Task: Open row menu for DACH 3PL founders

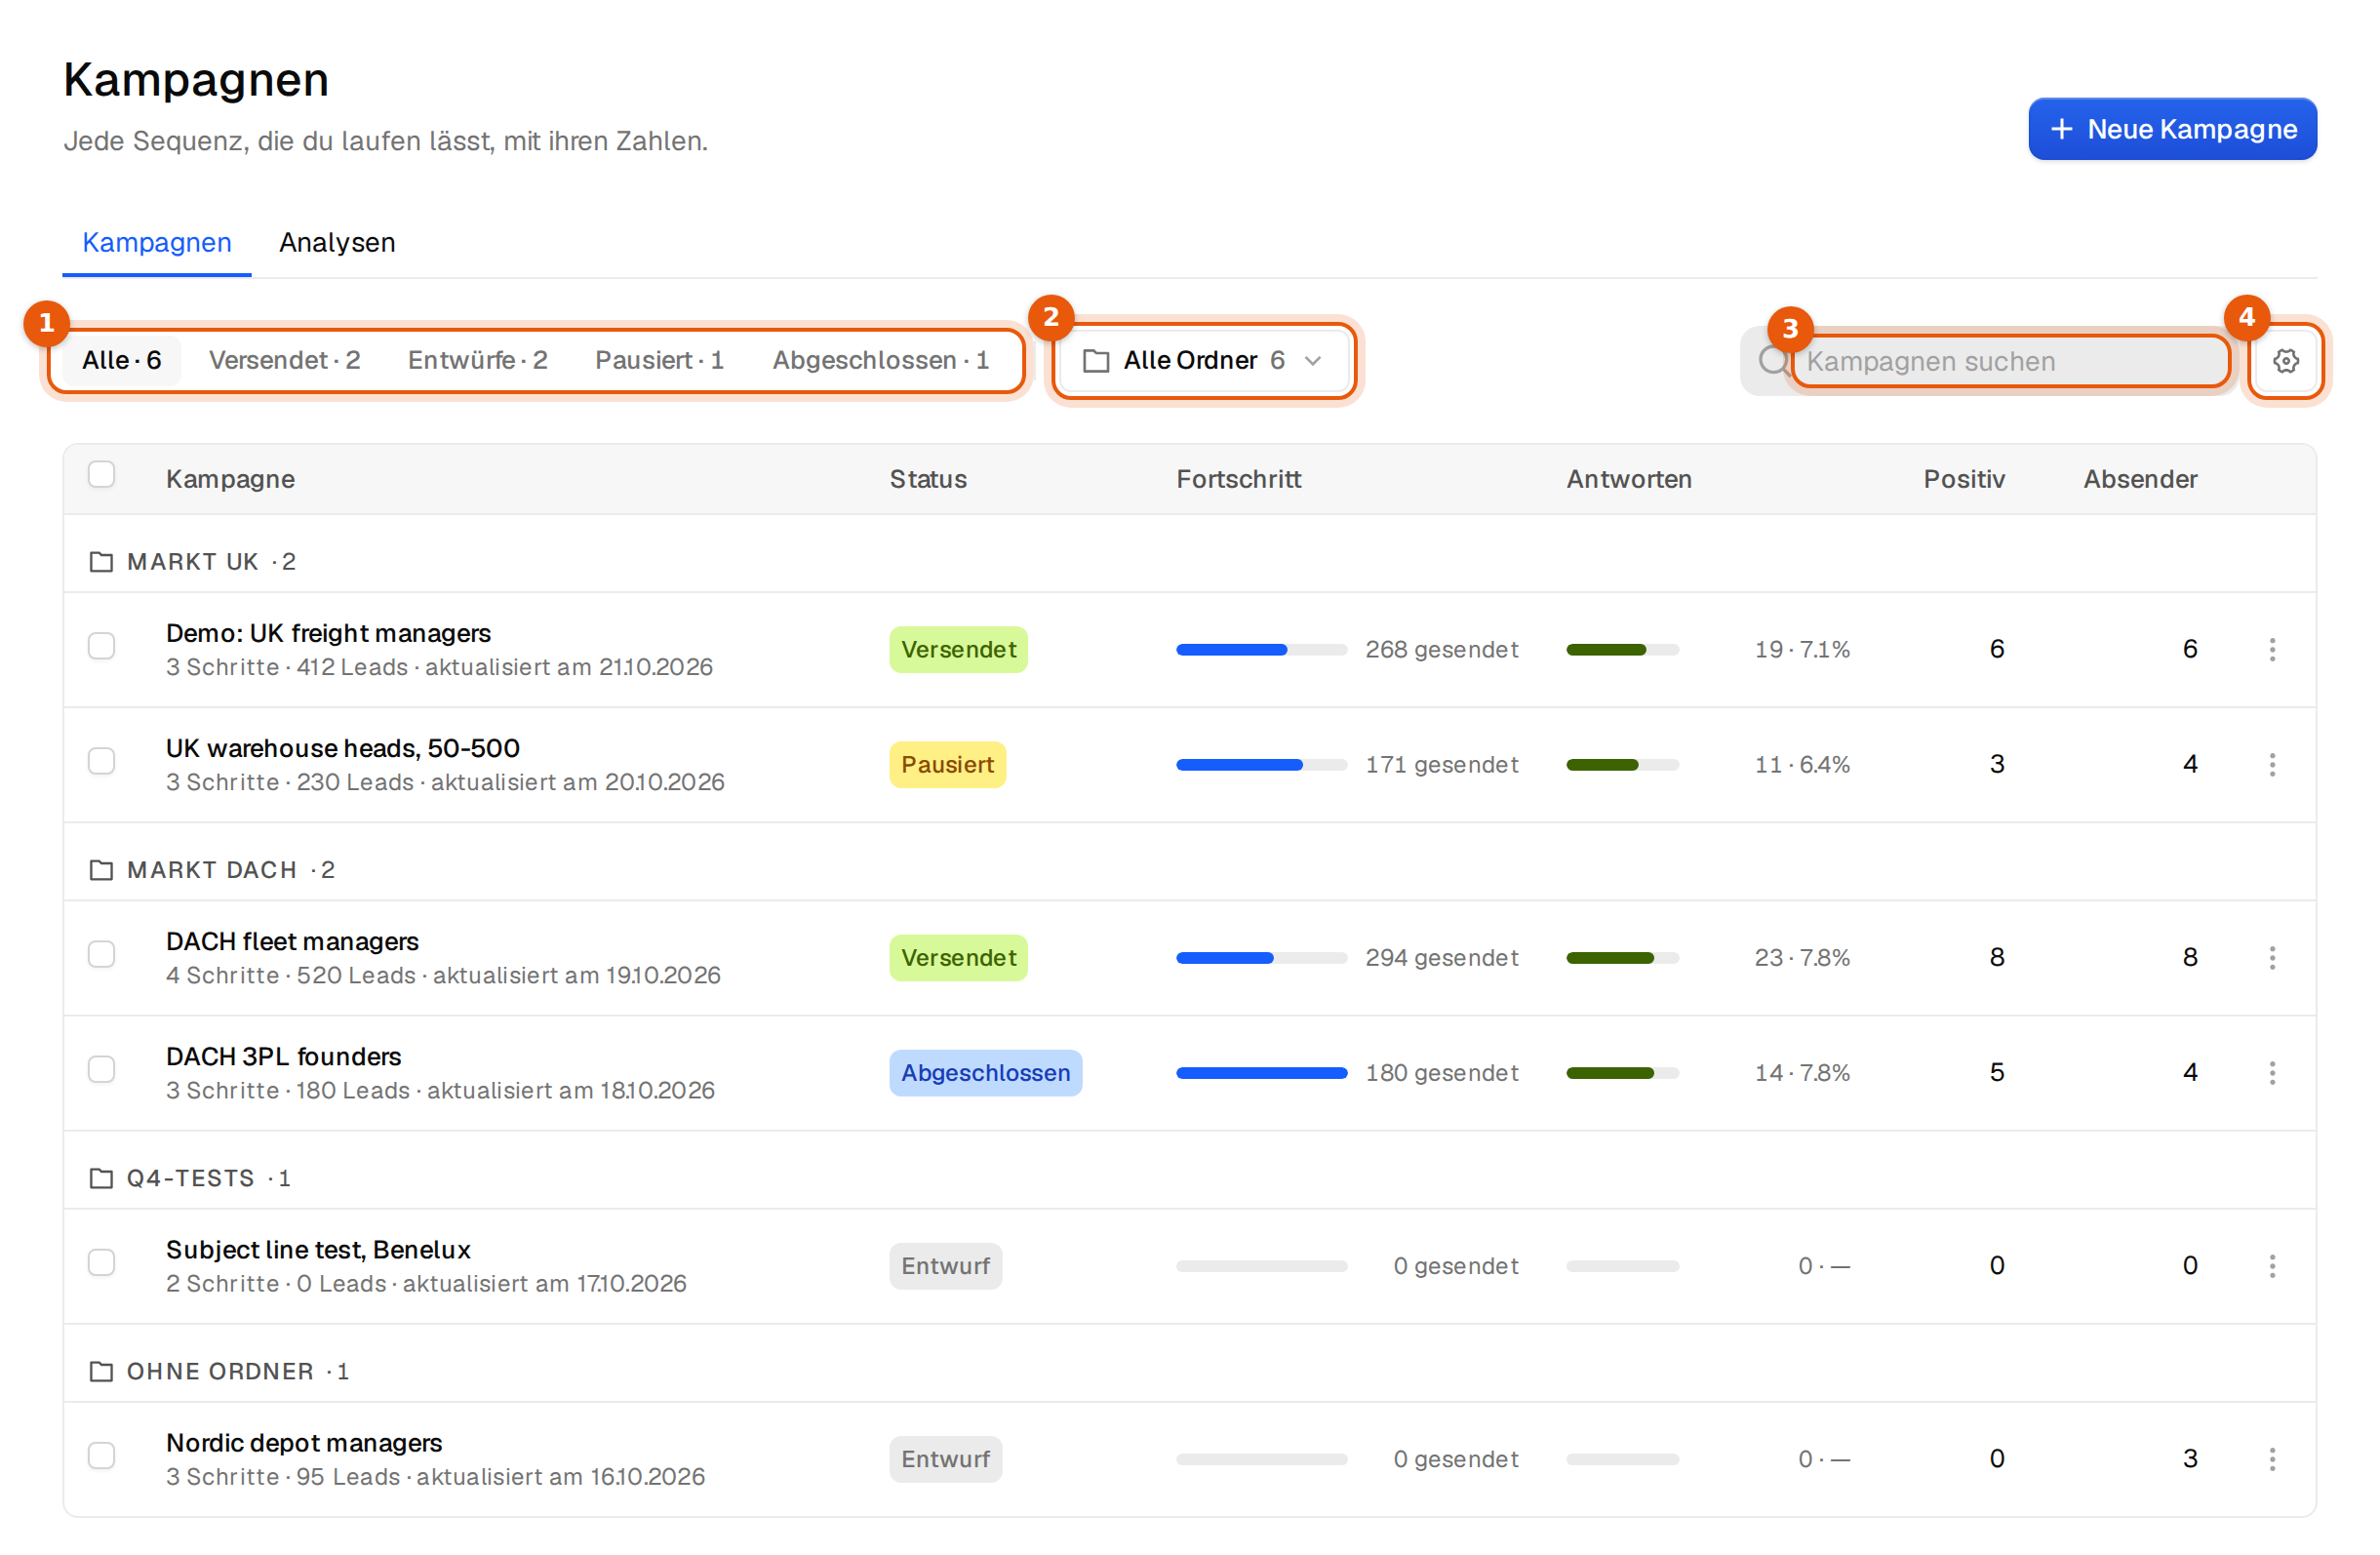Action: (x=2272, y=1072)
